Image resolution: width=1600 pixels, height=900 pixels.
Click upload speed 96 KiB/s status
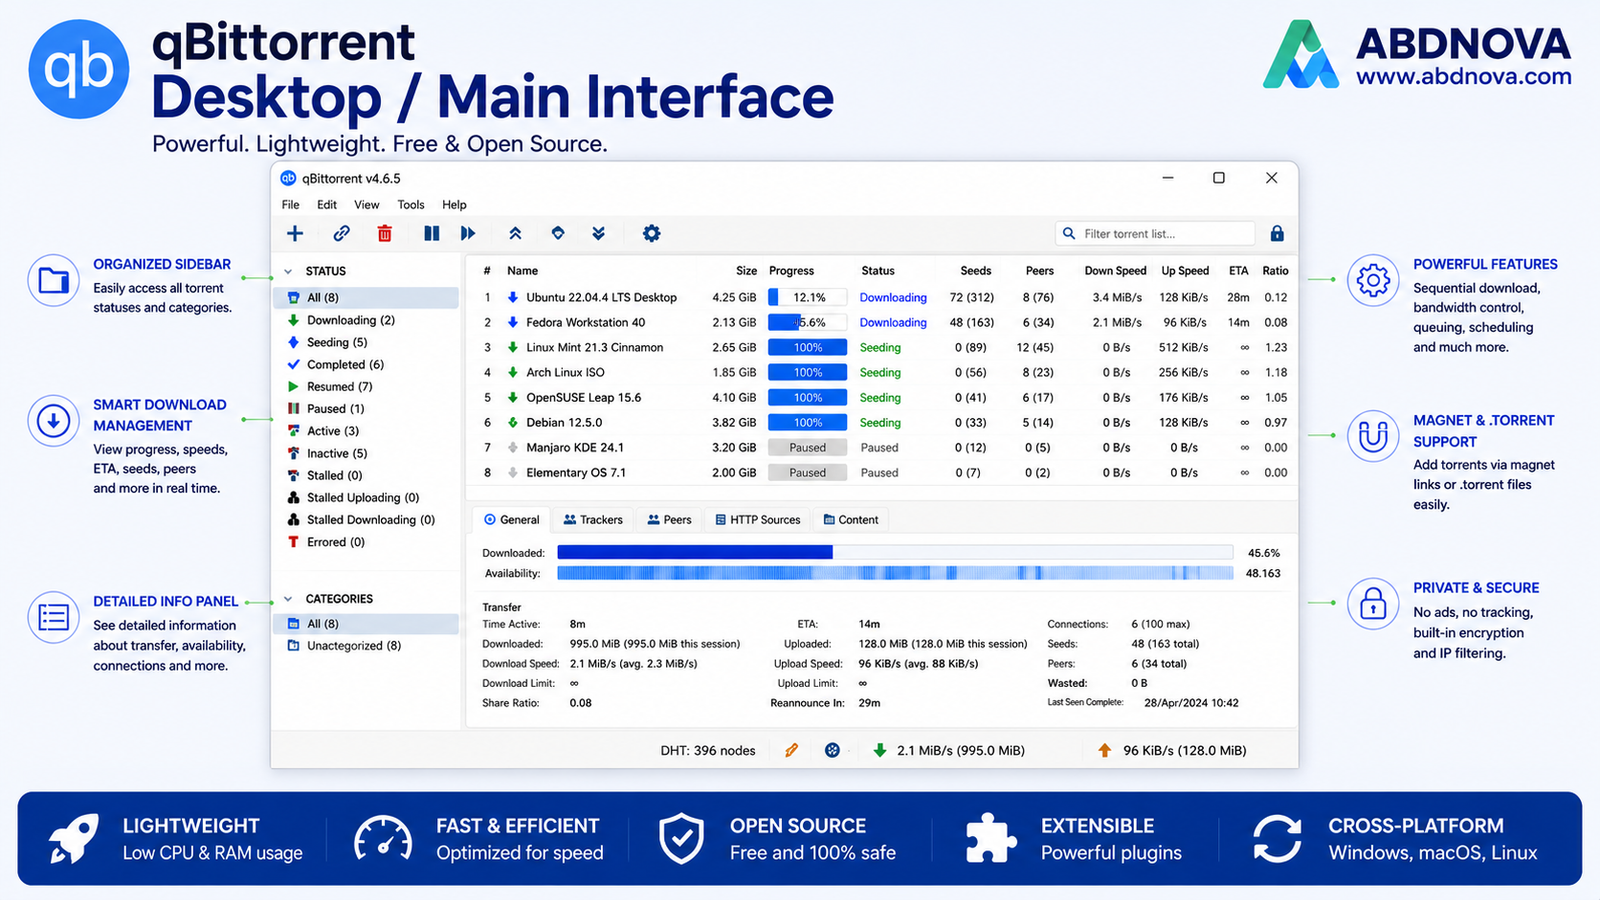coord(1172,750)
